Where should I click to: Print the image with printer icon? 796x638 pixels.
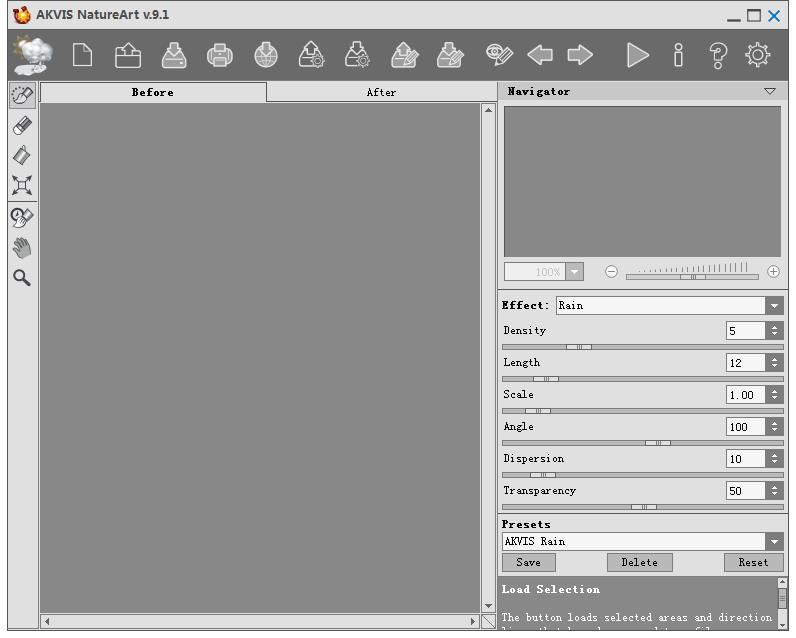point(220,55)
